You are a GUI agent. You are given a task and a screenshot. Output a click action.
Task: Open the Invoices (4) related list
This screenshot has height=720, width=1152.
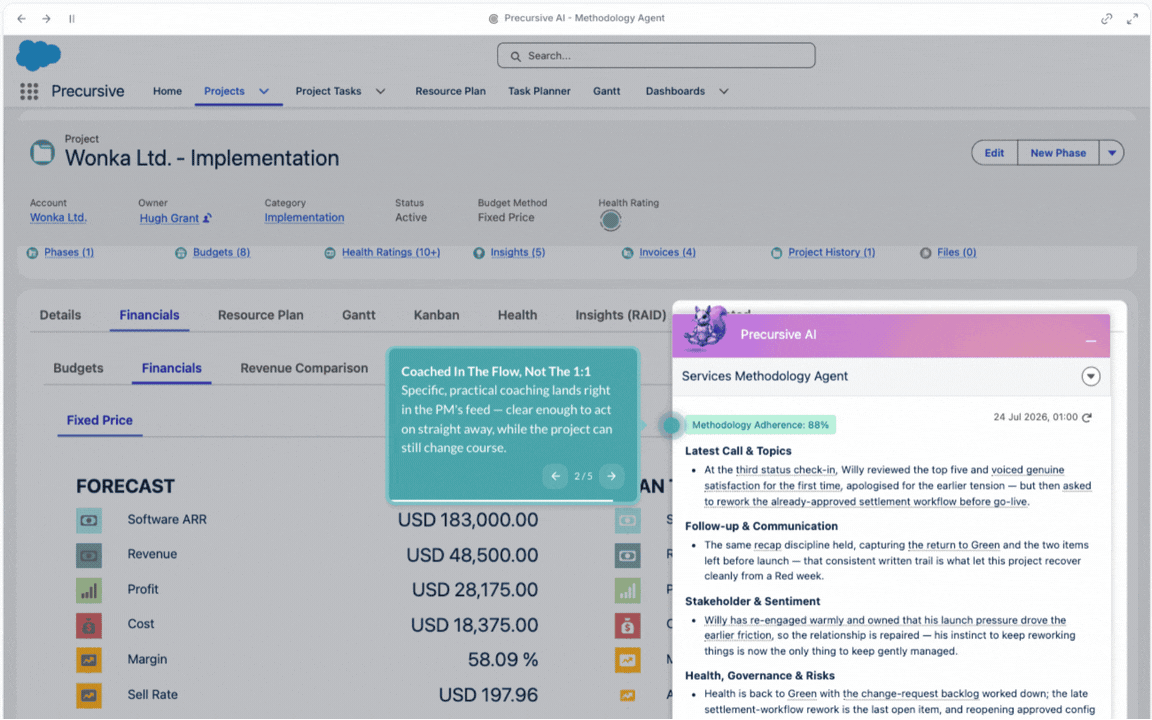tap(667, 252)
